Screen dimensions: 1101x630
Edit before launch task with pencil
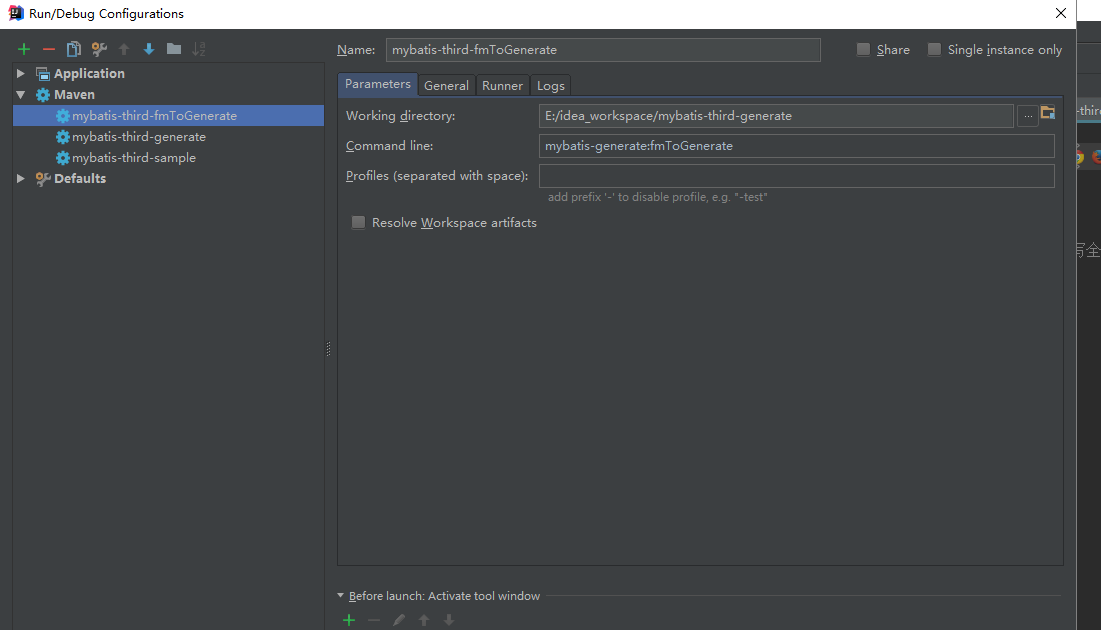(x=399, y=620)
